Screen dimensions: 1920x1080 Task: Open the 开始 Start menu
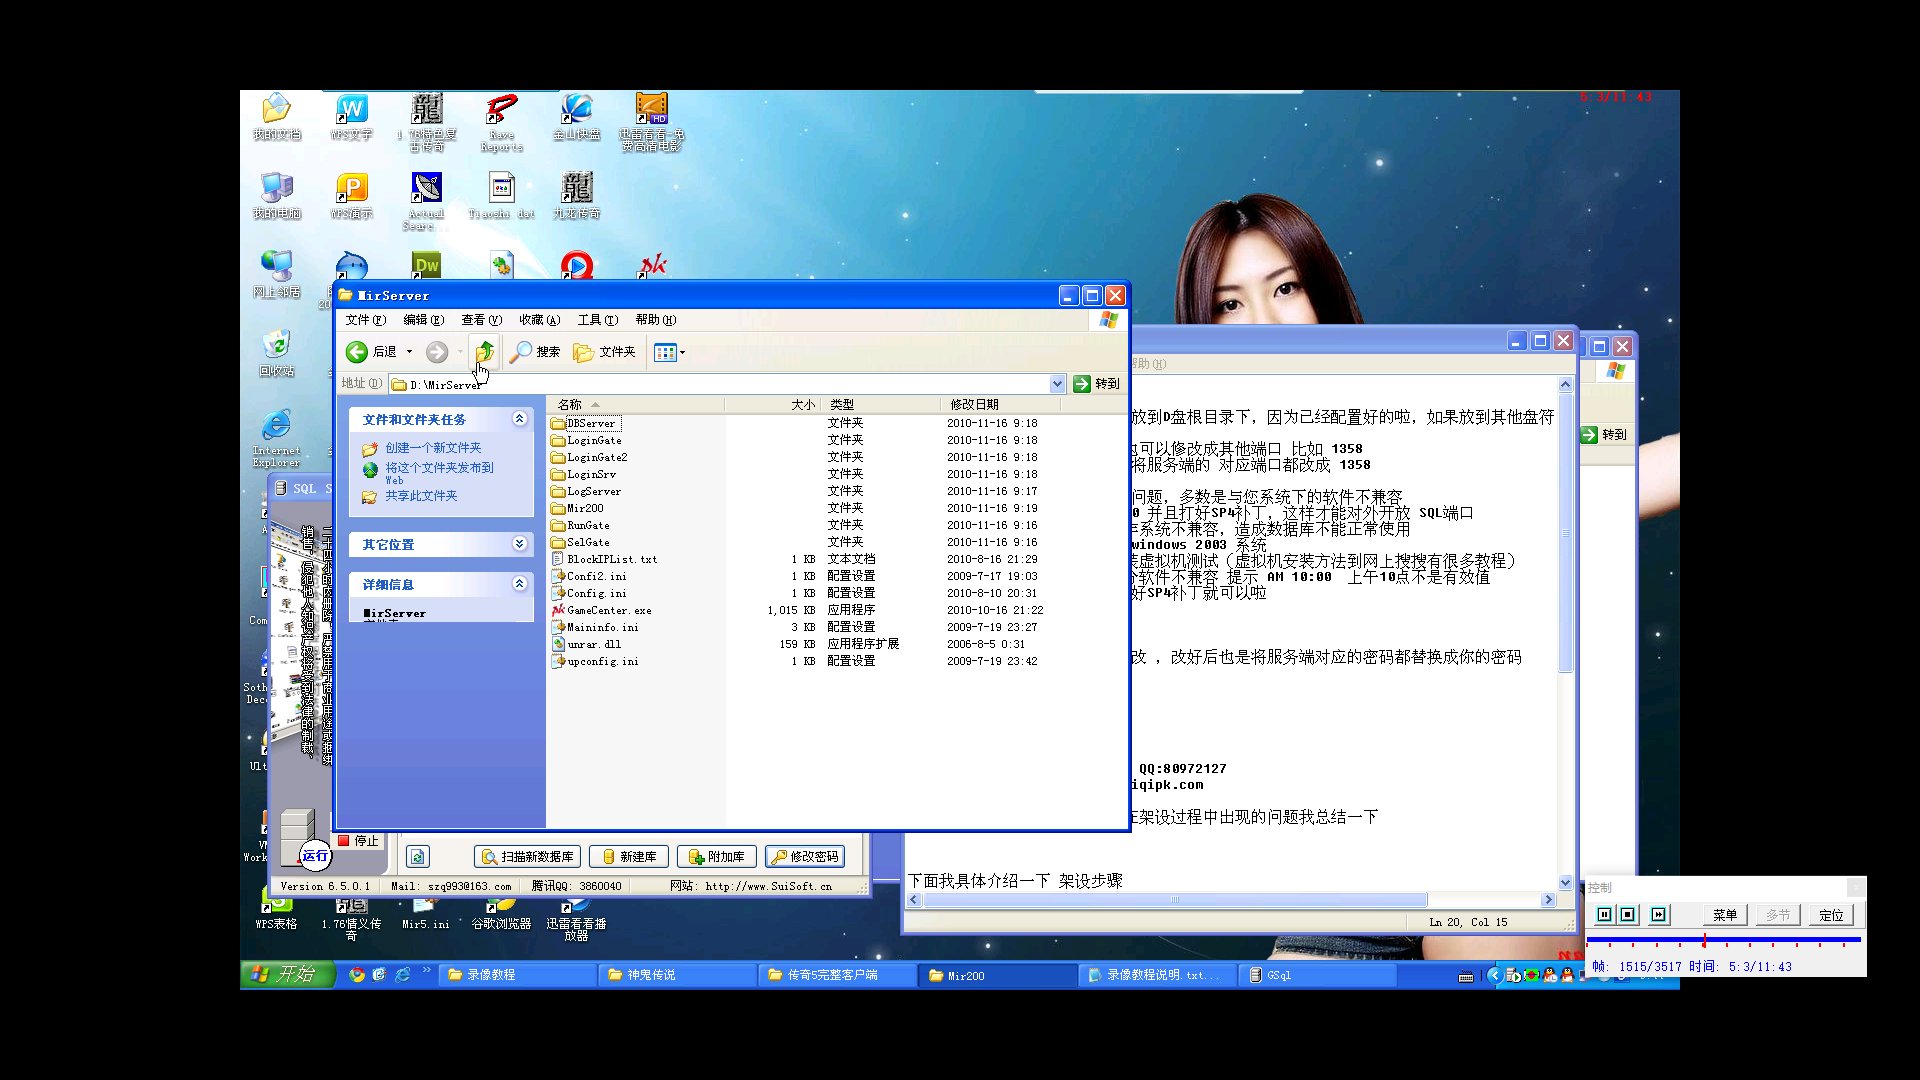pos(286,974)
